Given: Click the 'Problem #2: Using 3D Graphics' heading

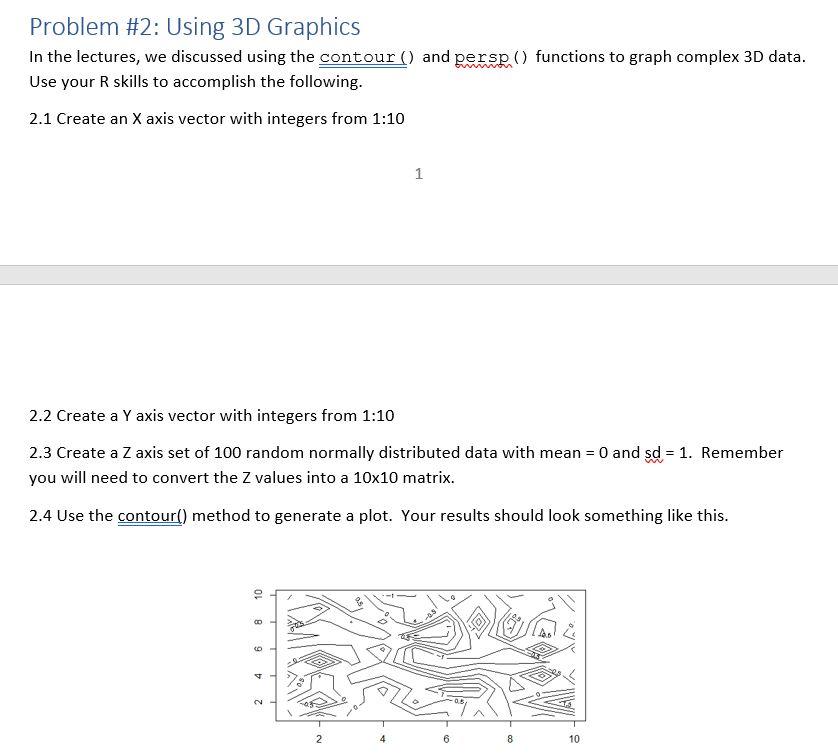Looking at the screenshot, I should [x=194, y=26].
